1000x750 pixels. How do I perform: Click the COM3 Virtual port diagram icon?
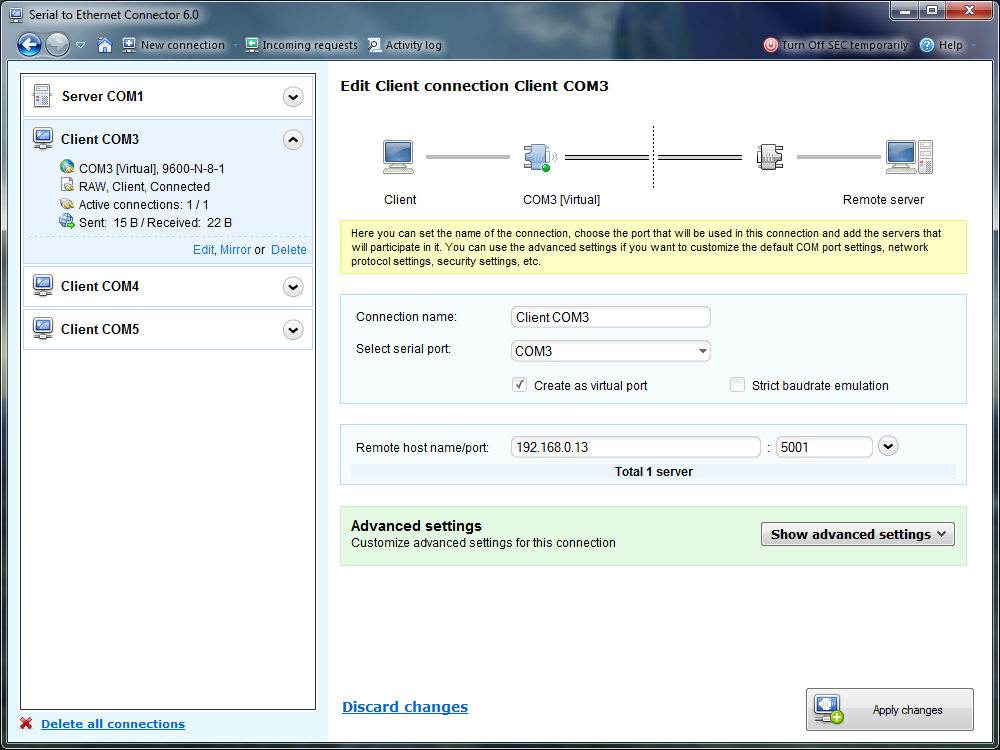click(x=539, y=157)
